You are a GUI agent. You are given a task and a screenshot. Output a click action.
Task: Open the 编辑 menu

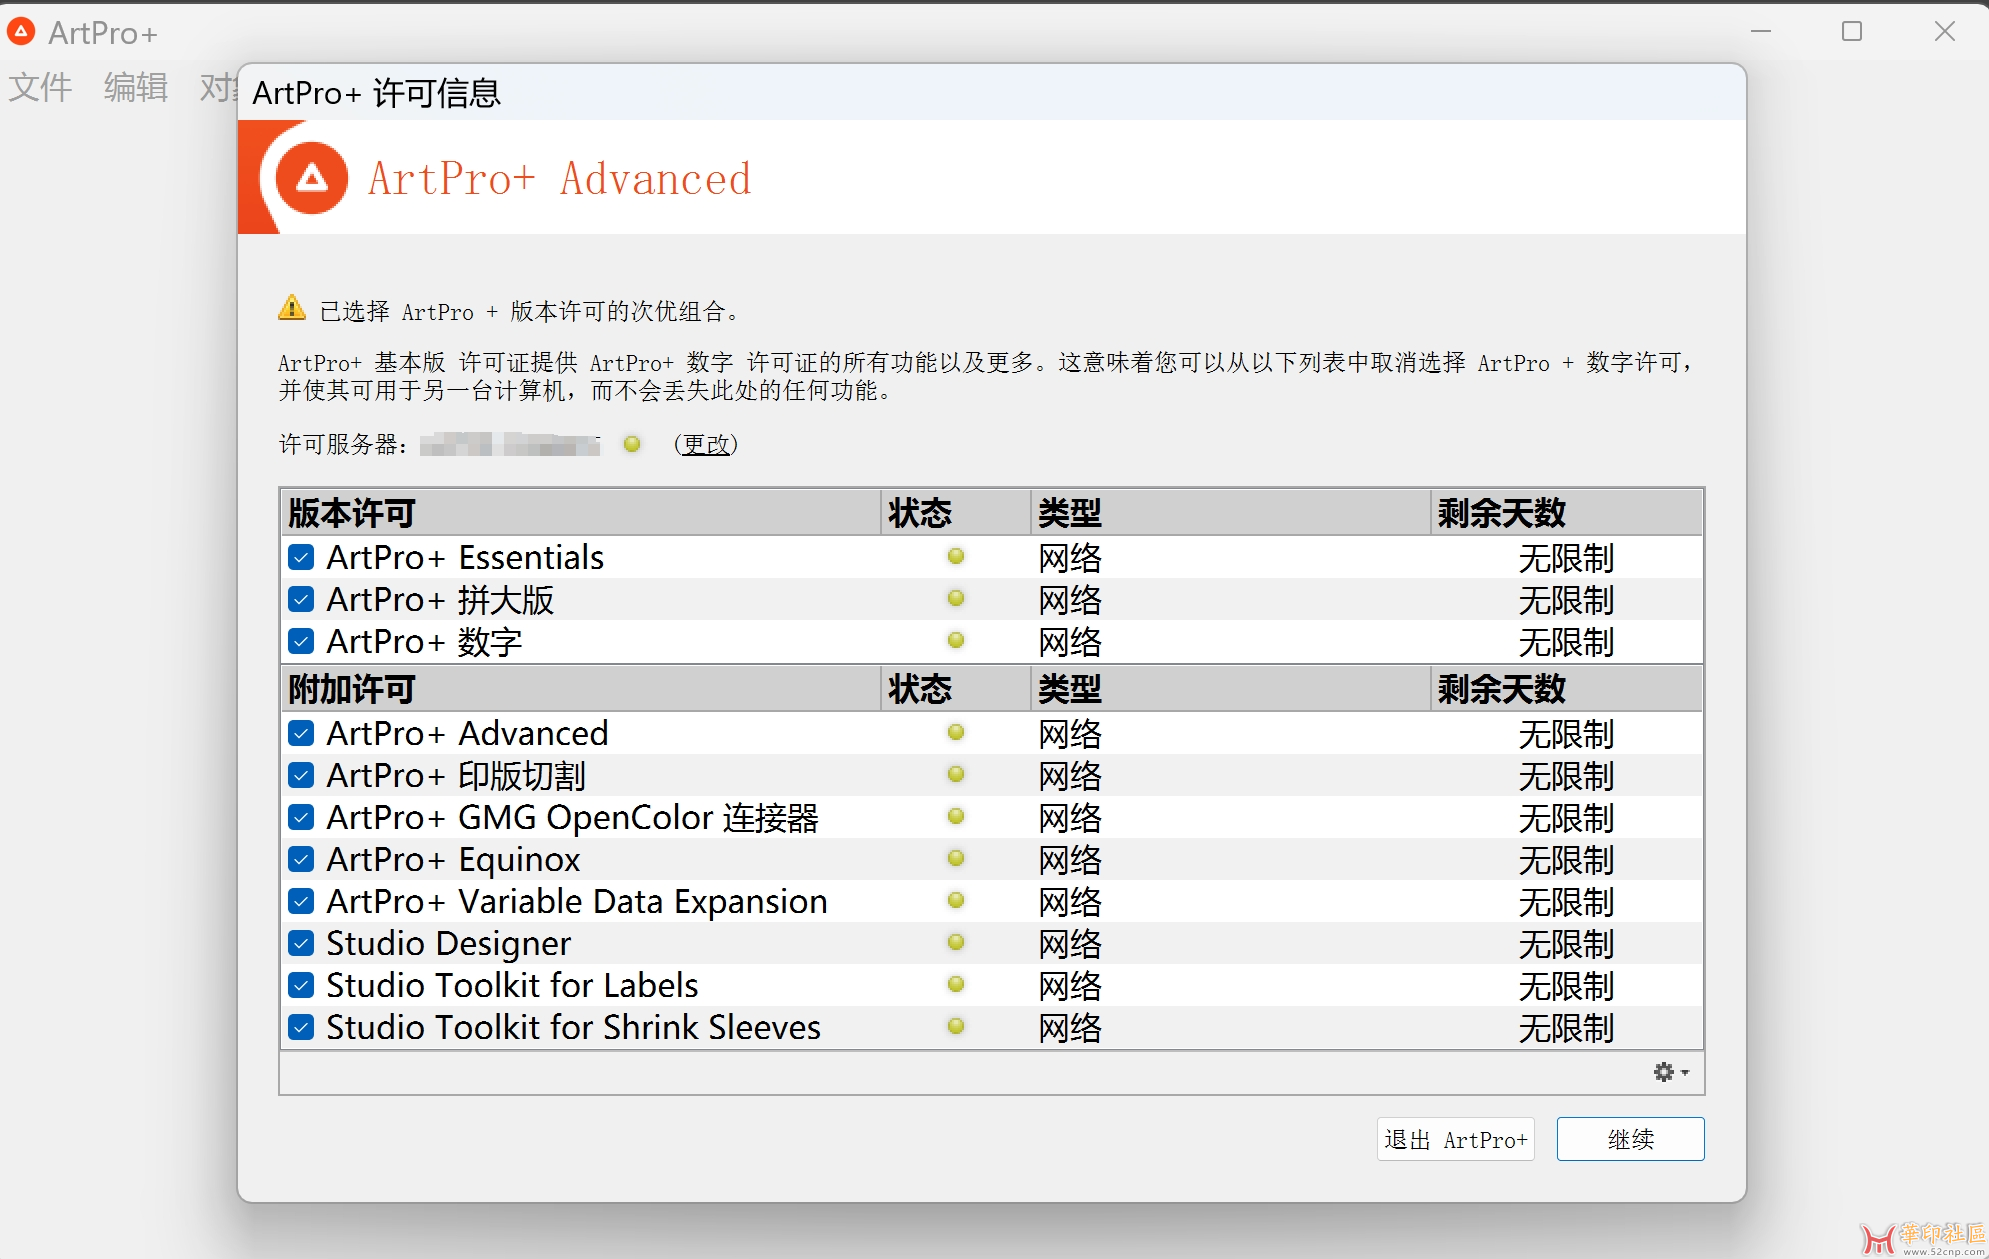pyautogui.click(x=136, y=88)
